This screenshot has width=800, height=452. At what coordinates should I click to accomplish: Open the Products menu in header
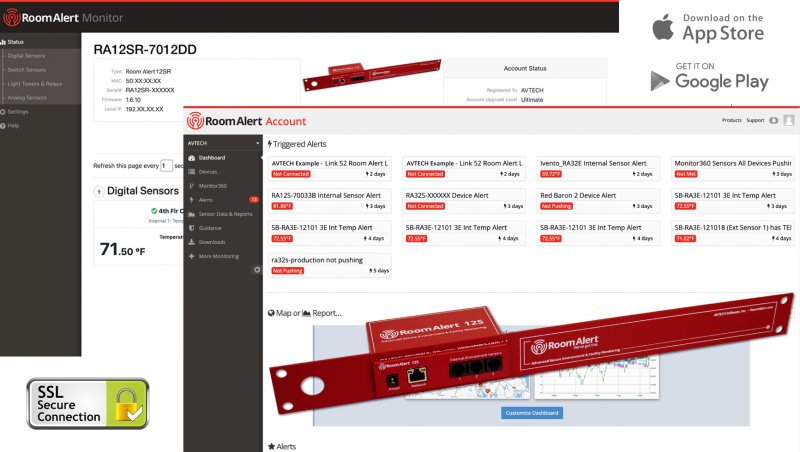point(732,120)
